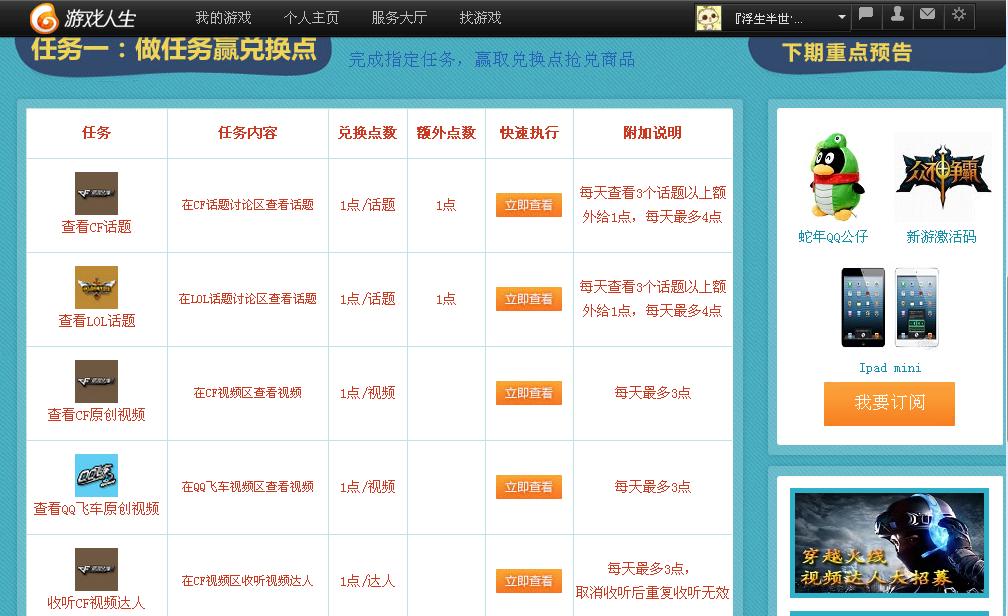
Task: Click 在CF视频区收听视频达人 task description
Action: [248, 581]
